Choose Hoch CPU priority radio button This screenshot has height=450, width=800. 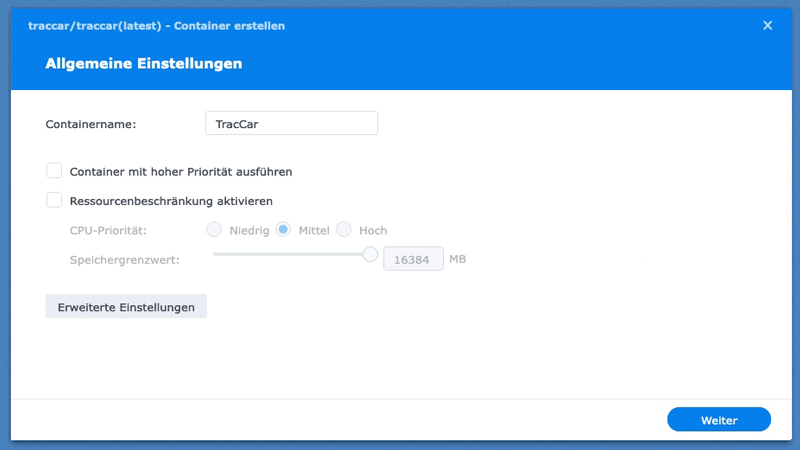344,230
